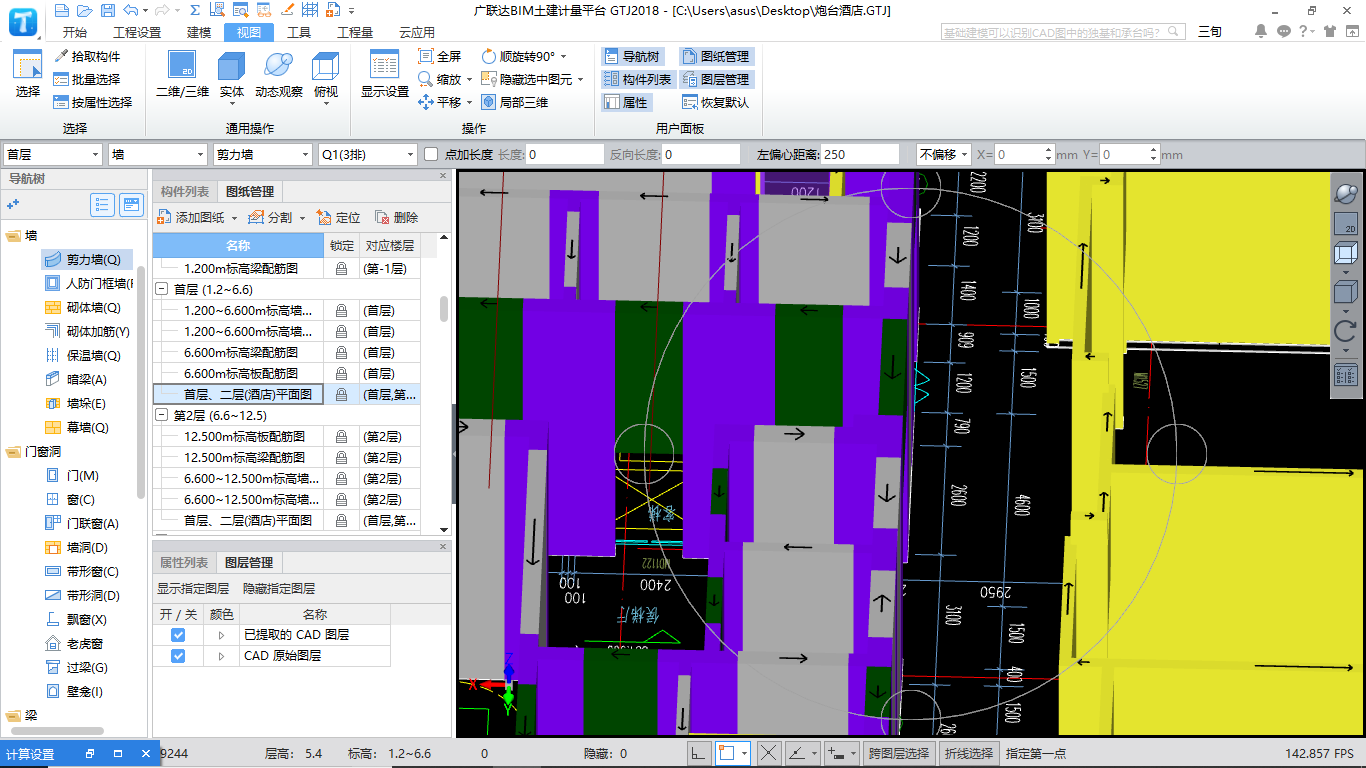
Task: Select 砌体墙(Q) in navigation tree
Action: [83, 307]
